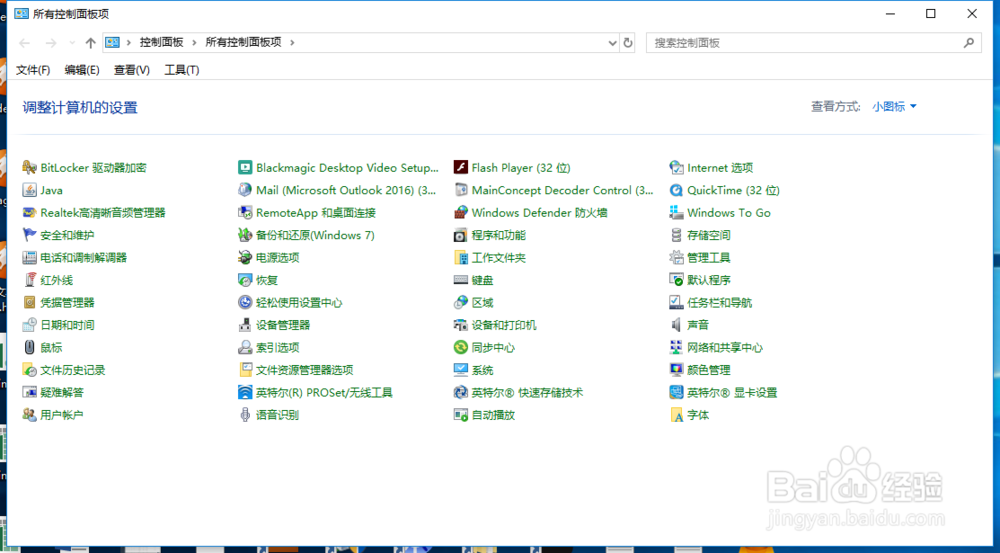Click the 键盘 icon
Viewport: 1000px width, 553px height.
click(x=460, y=280)
